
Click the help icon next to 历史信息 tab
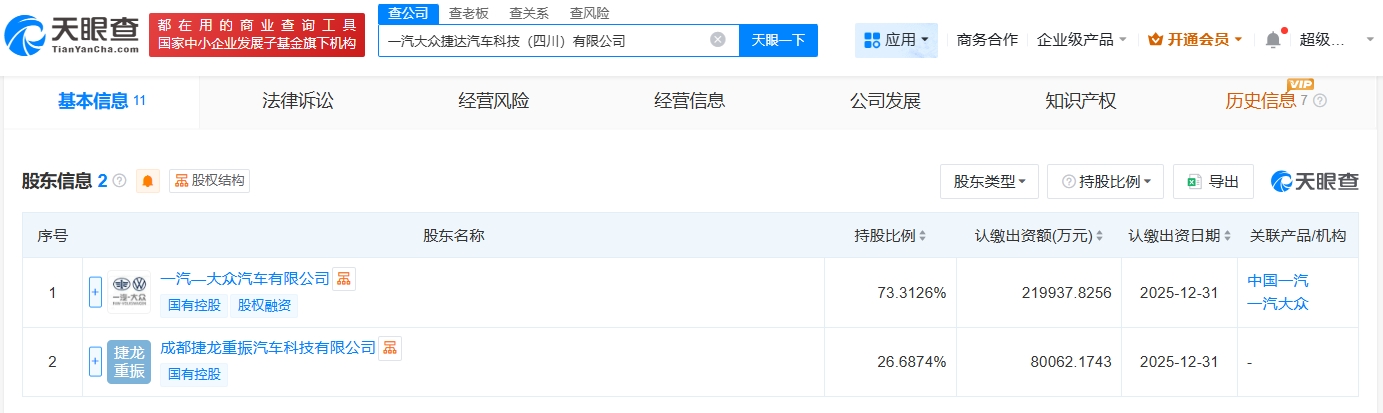point(1320,101)
